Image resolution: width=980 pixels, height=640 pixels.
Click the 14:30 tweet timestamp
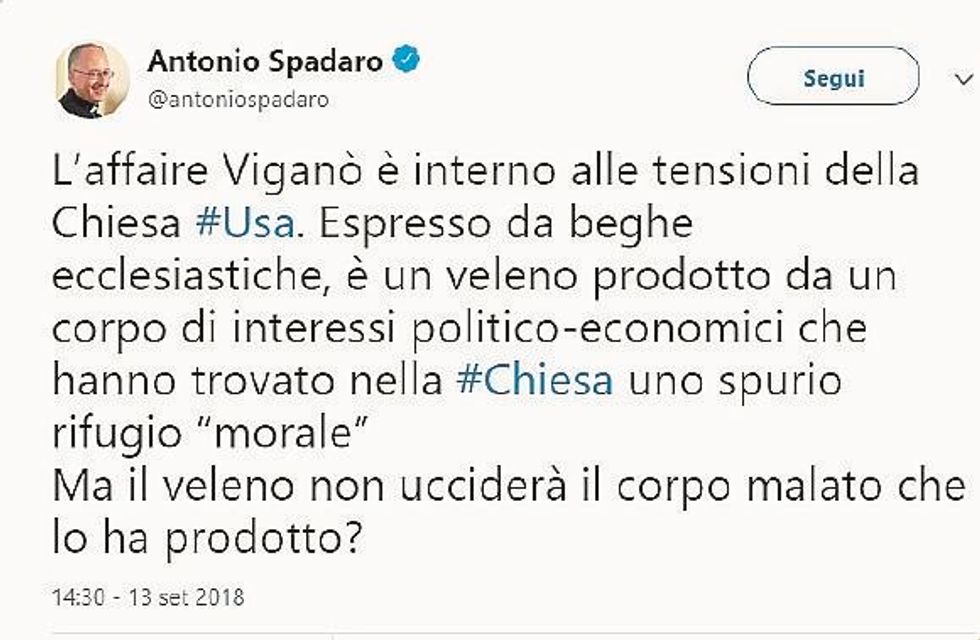71,598
